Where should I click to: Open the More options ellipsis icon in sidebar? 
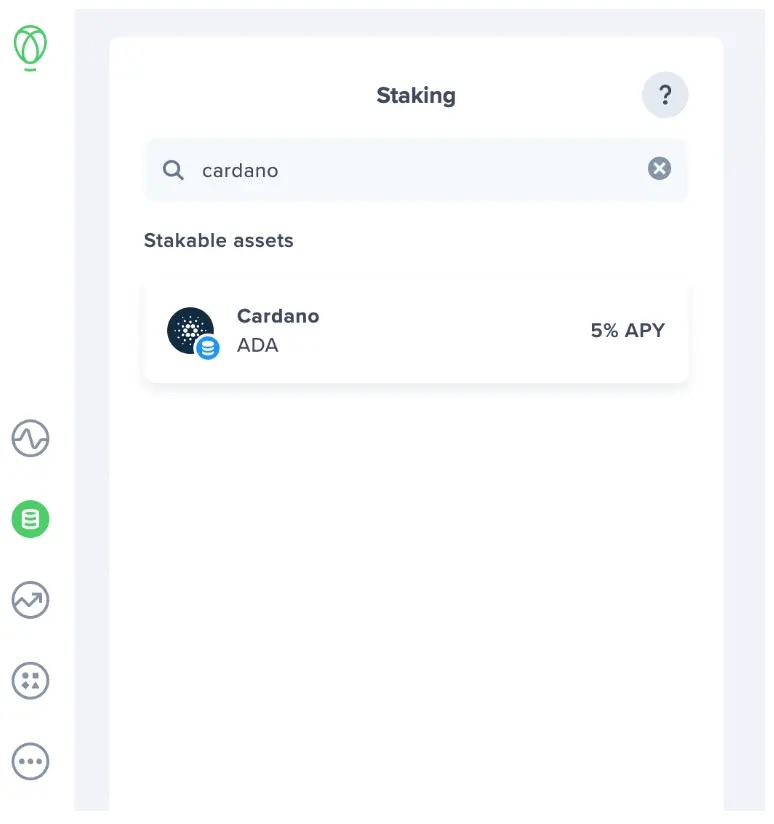[29, 760]
